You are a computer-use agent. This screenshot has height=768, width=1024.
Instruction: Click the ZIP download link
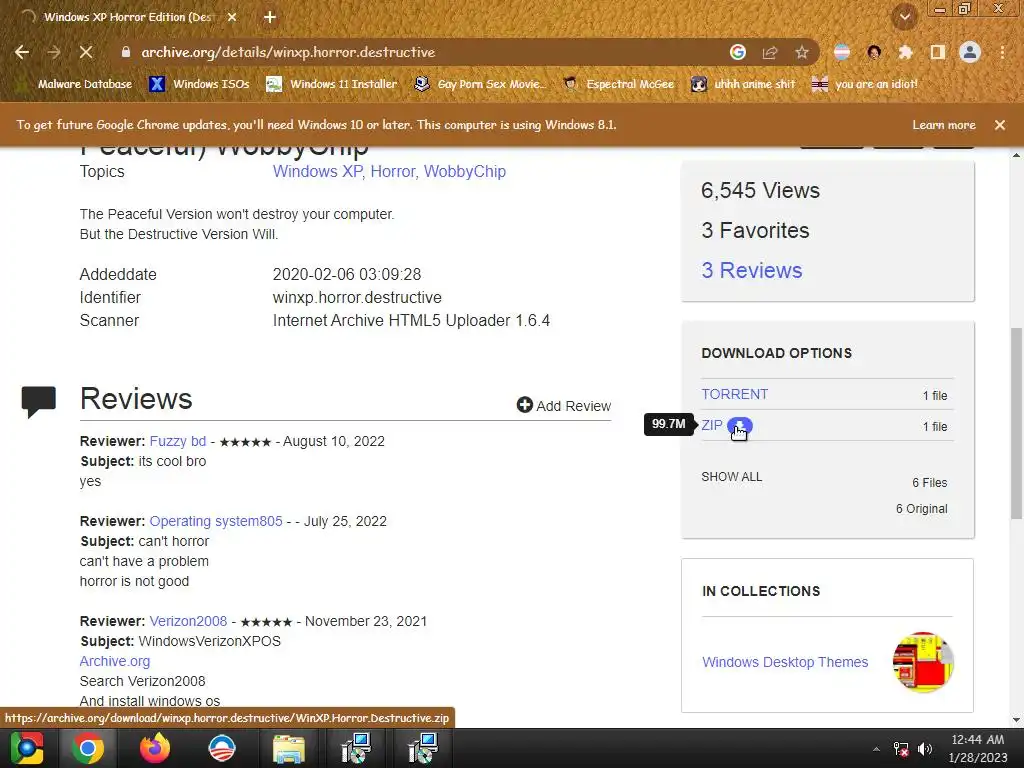(712, 426)
